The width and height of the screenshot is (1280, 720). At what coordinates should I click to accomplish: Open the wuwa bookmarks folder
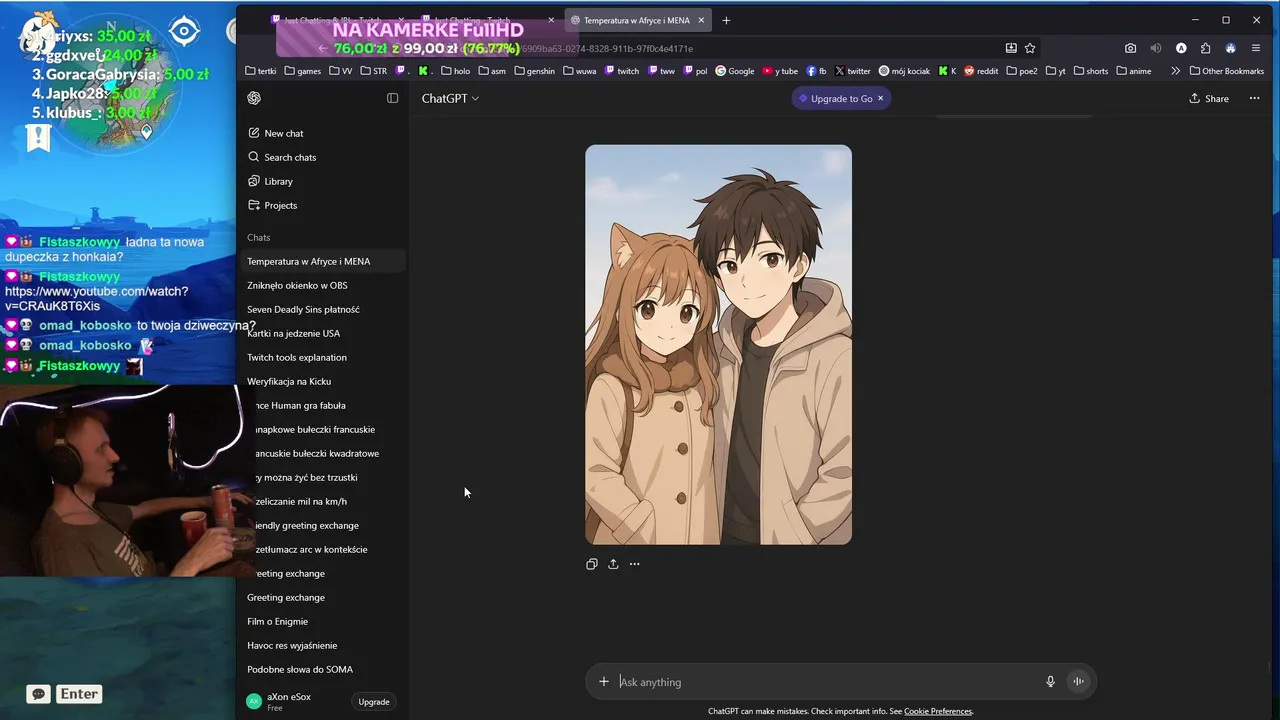(579, 71)
